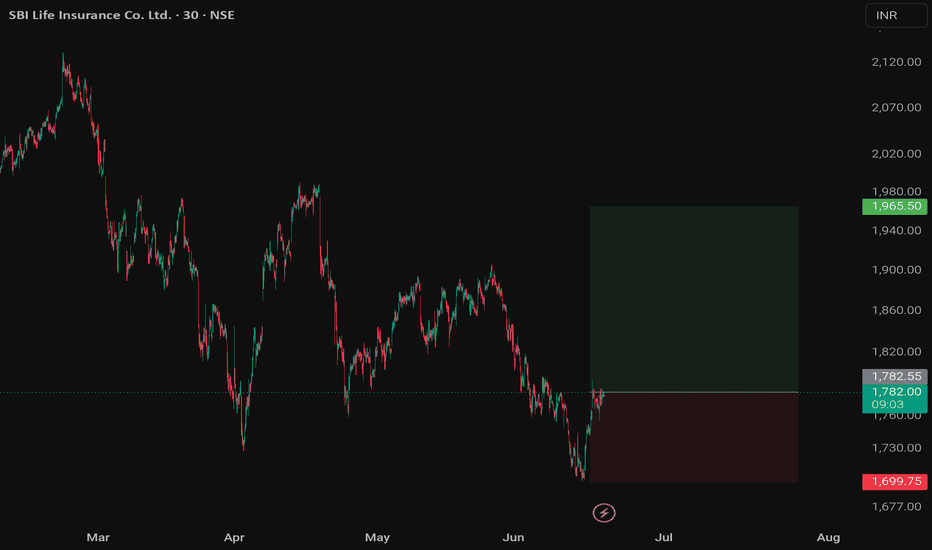Click the lightning bolt event icon

(604, 513)
